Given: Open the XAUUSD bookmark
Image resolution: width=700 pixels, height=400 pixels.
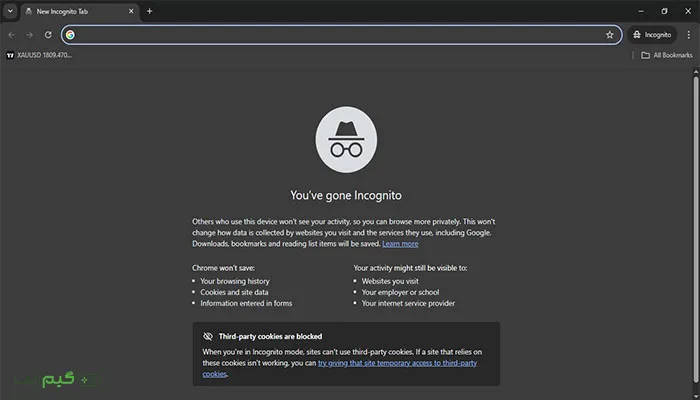Looking at the screenshot, I should point(39,55).
